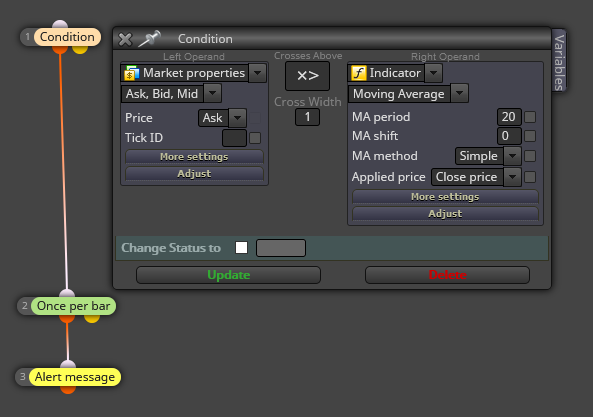This screenshot has width=593, height=417.
Task: Open the Moving Average dropdown
Action: pyautogui.click(x=459, y=93)
